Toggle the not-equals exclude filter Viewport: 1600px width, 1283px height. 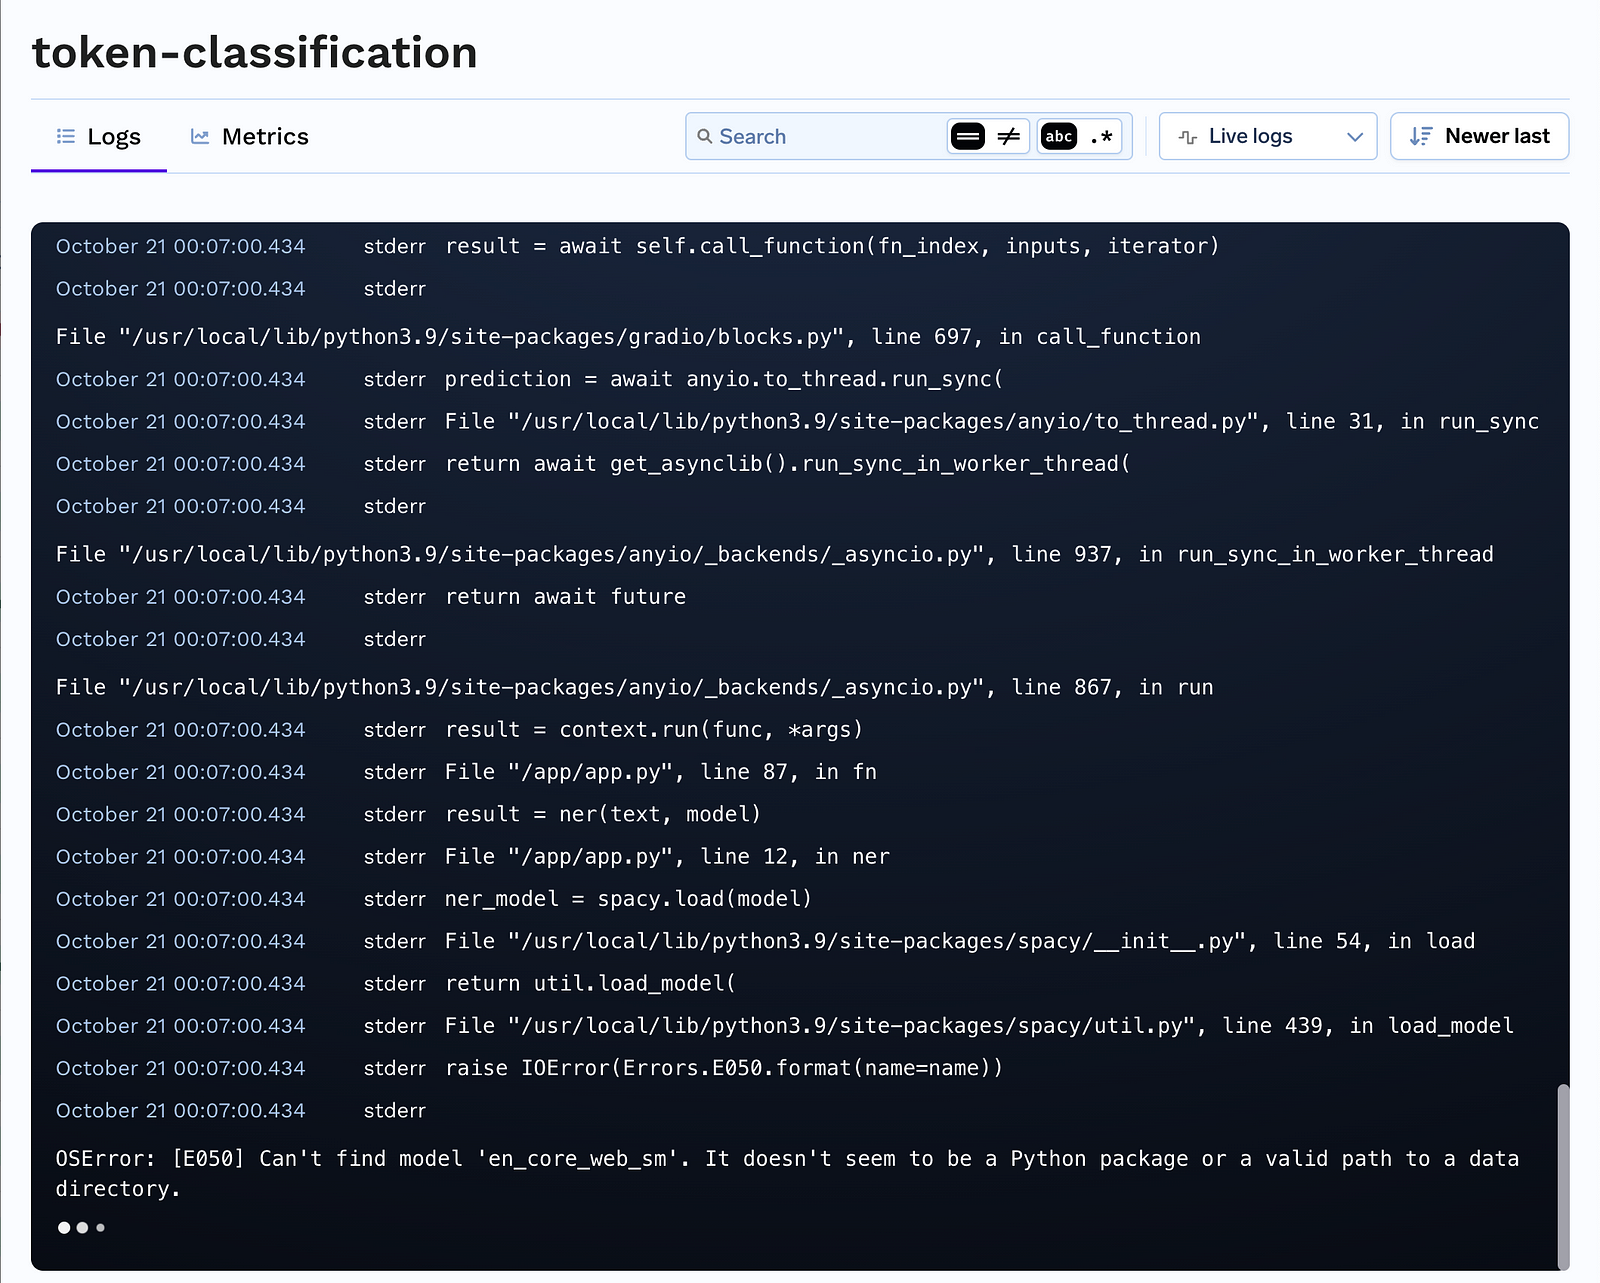(1009, 137)
